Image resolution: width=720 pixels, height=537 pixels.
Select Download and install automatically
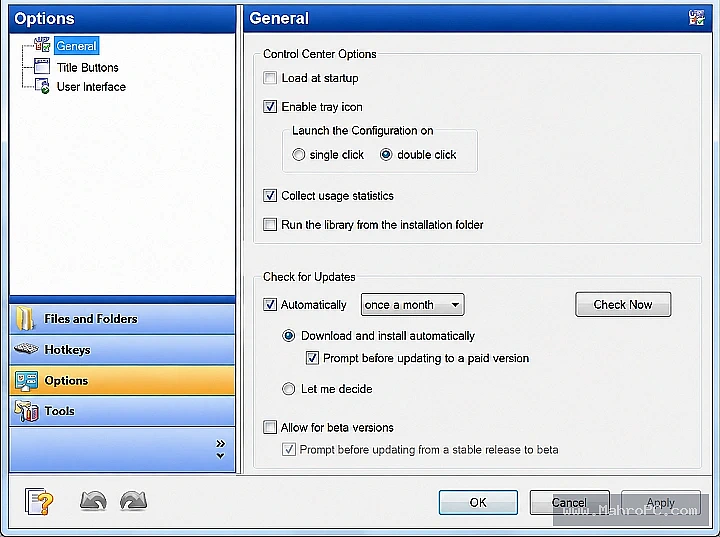288,336
